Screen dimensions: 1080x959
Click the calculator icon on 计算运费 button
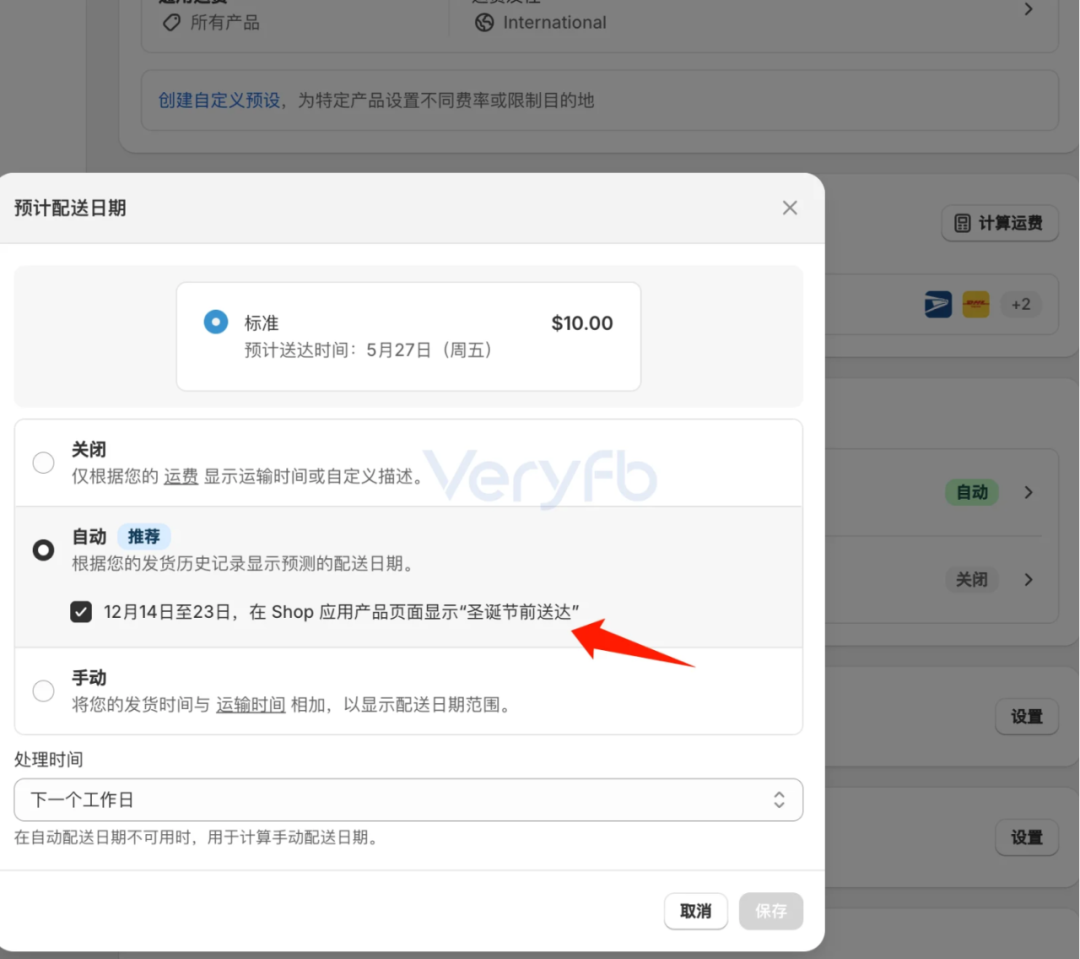961,223
